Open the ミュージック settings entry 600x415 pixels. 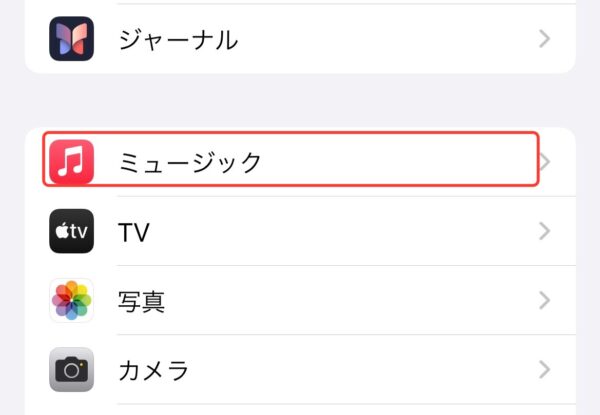pyautogui.click(x=300, y=162)
